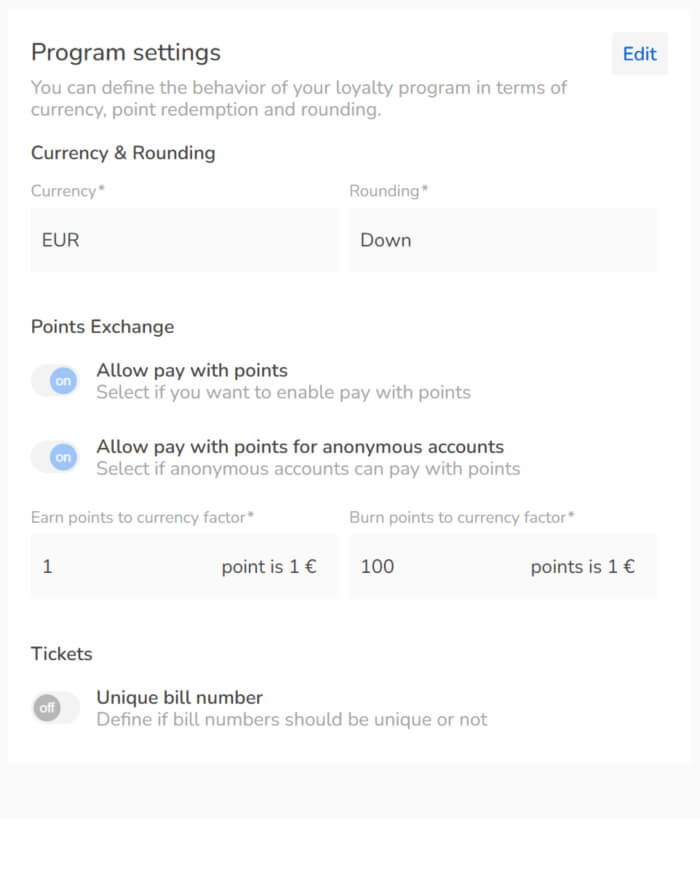Click the Earn points to currency factor field
This screenshot has width=700, height=869.
point(120,566)
